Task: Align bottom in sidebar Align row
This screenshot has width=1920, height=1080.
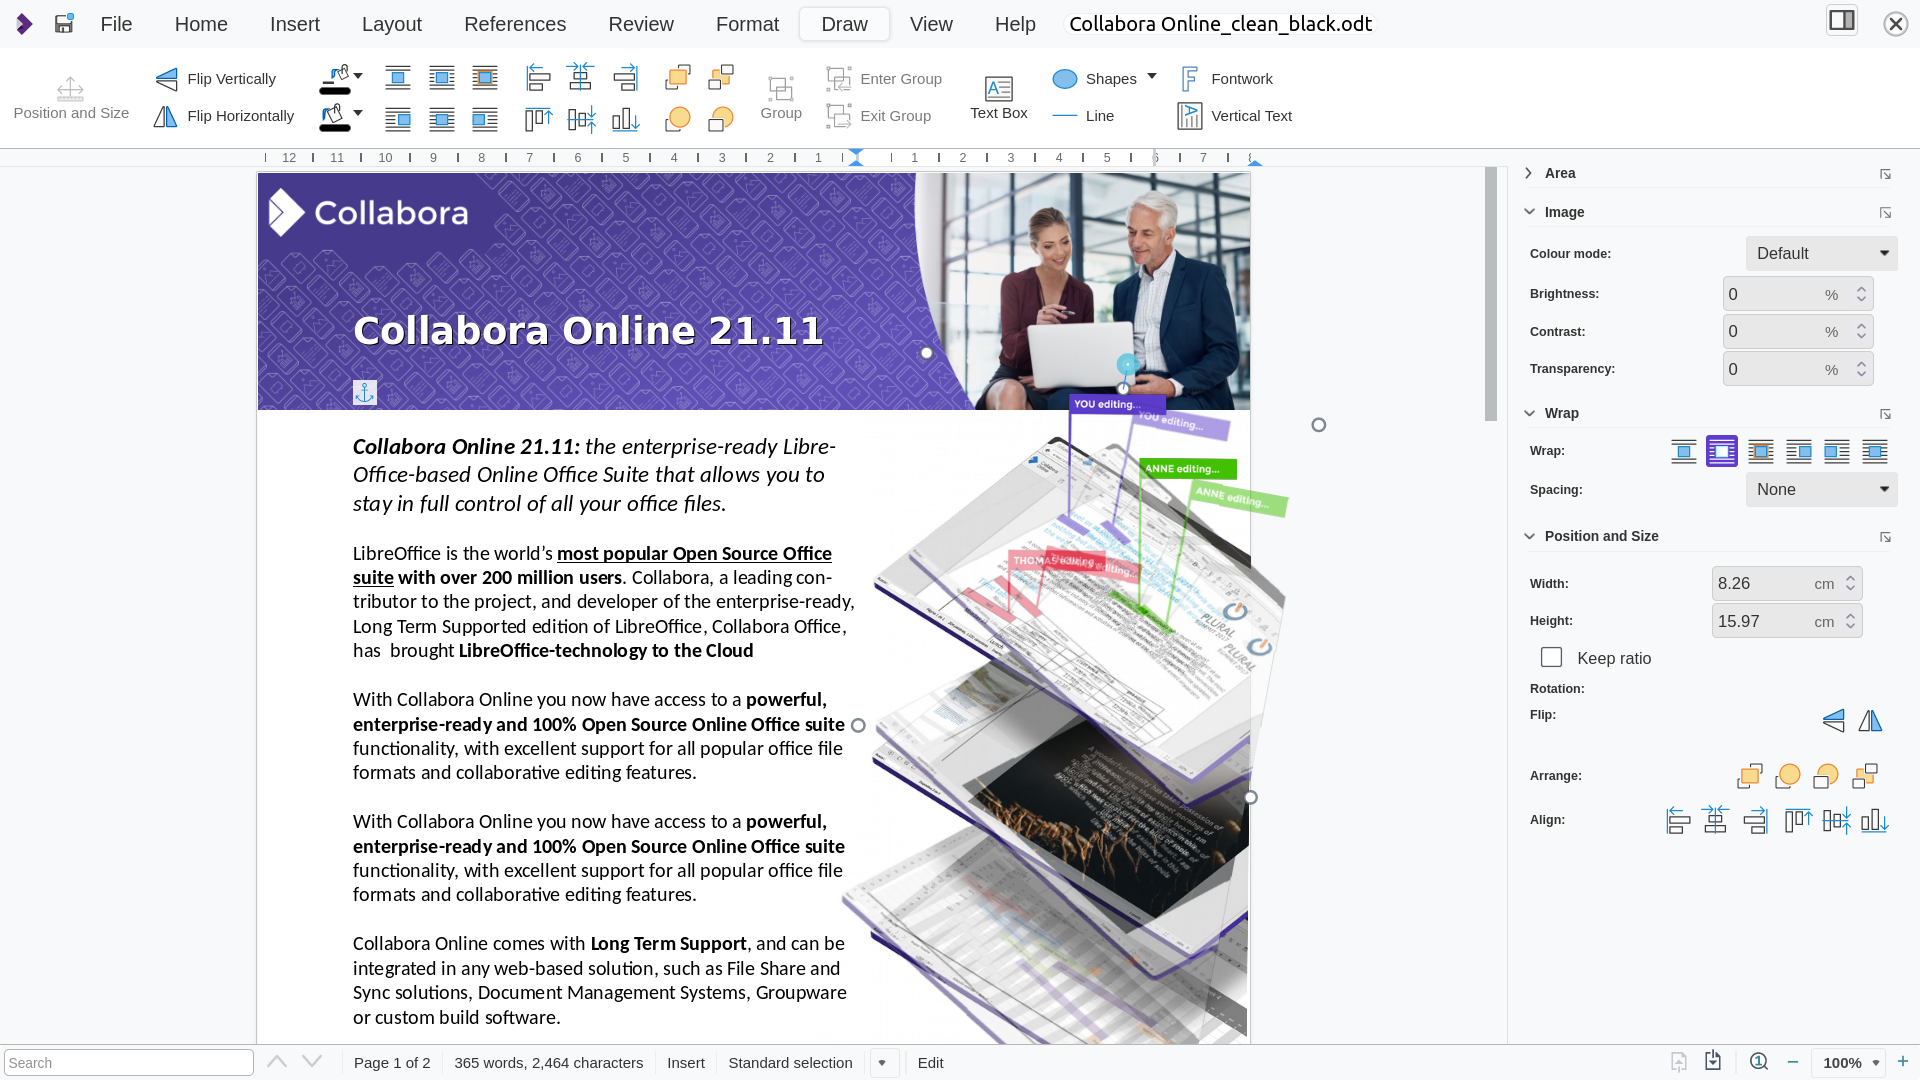Action: tap(1875, 821)
